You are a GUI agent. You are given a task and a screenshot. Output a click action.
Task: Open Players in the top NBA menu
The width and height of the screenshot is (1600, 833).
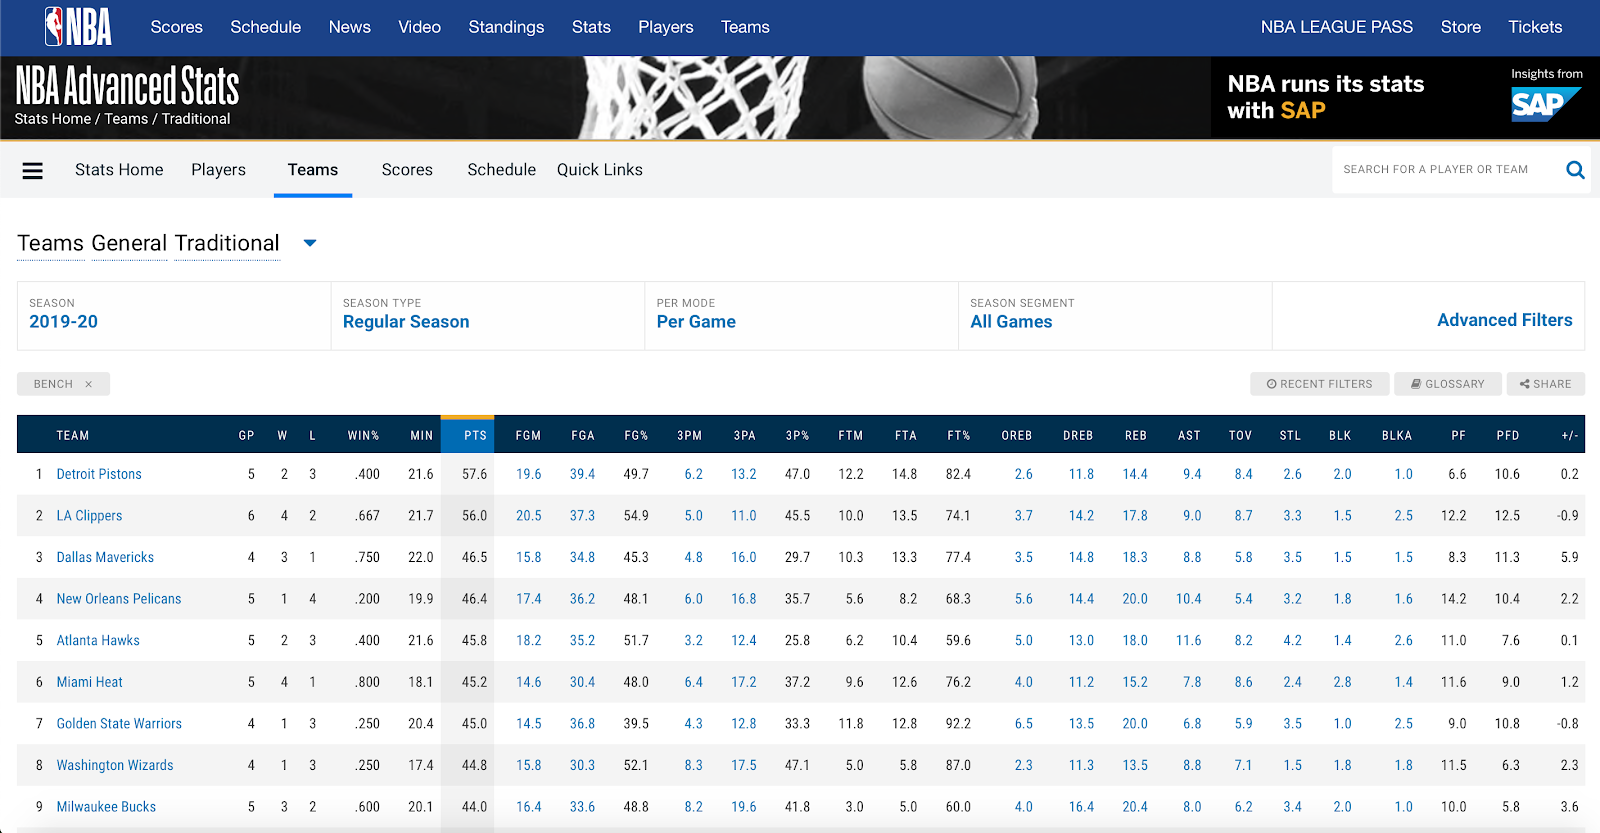tap(666, 27)
